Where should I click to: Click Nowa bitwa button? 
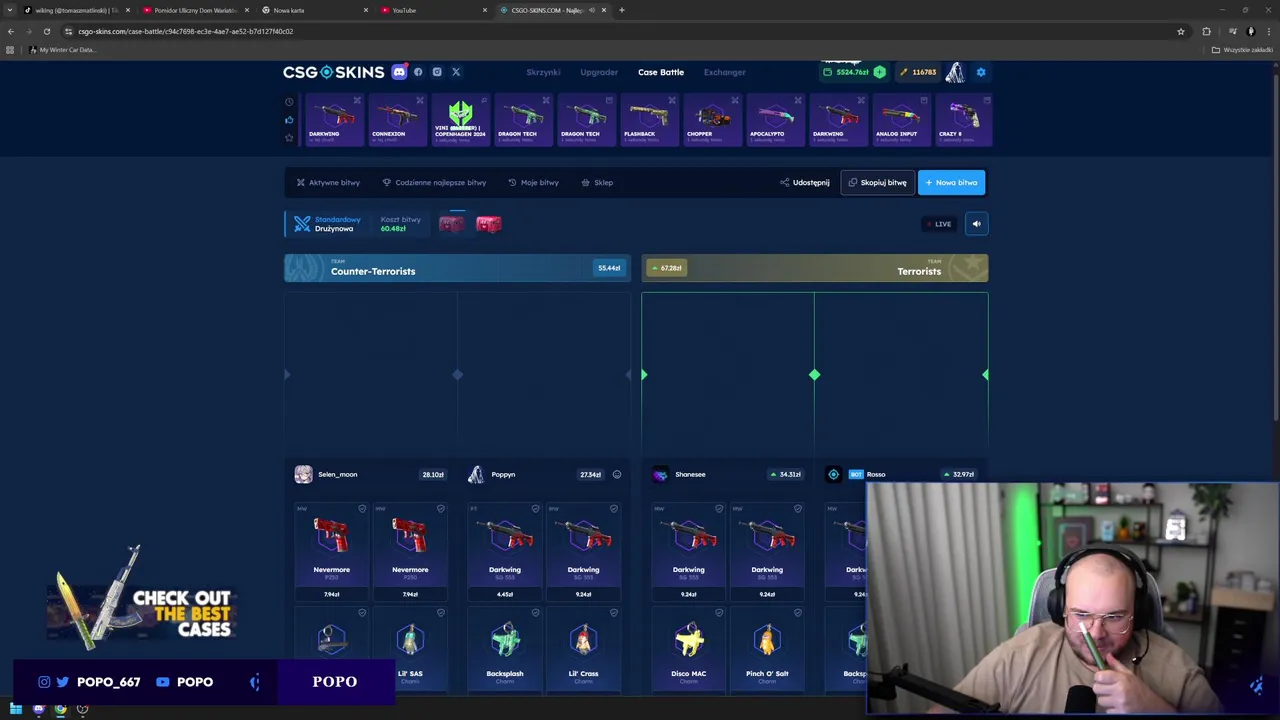point(951,183)
